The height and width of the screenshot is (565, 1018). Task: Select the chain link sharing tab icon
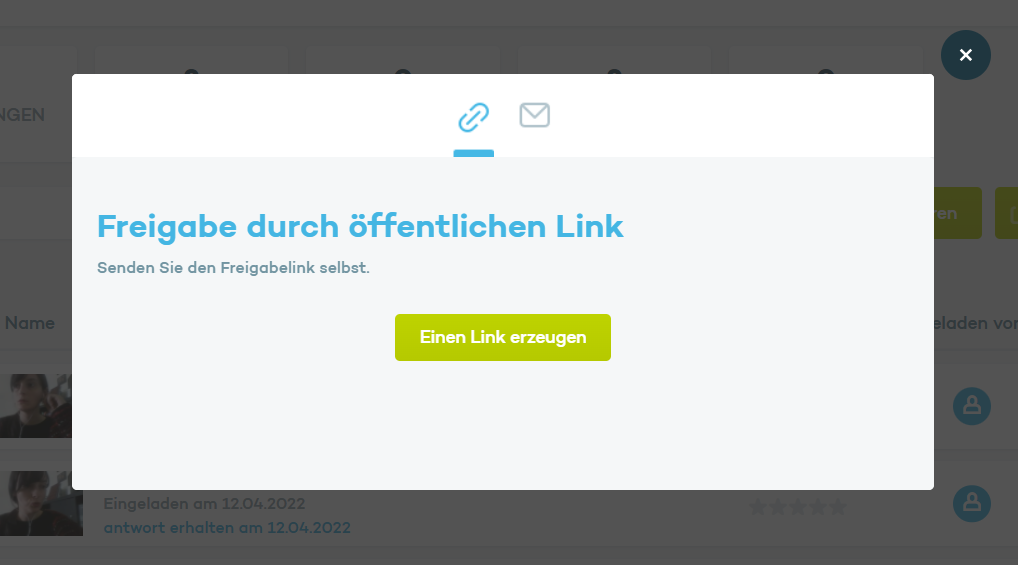(473, 117)
